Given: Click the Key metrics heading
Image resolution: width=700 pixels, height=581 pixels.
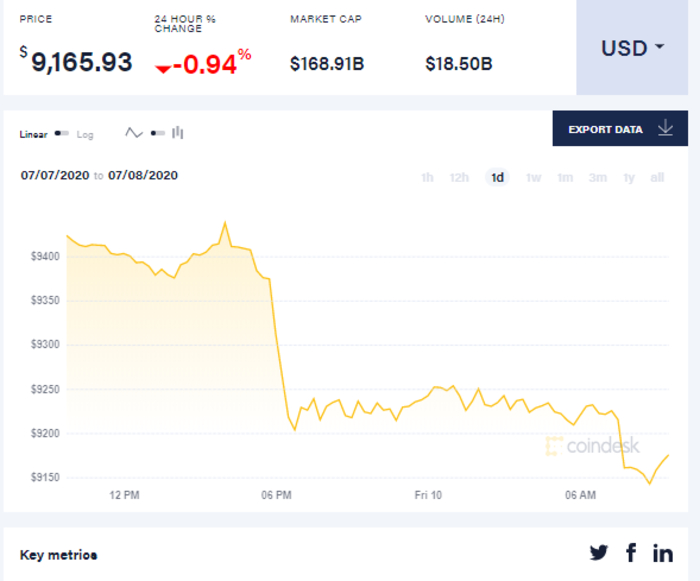Looking at the screenshot, I should point(58,555).
